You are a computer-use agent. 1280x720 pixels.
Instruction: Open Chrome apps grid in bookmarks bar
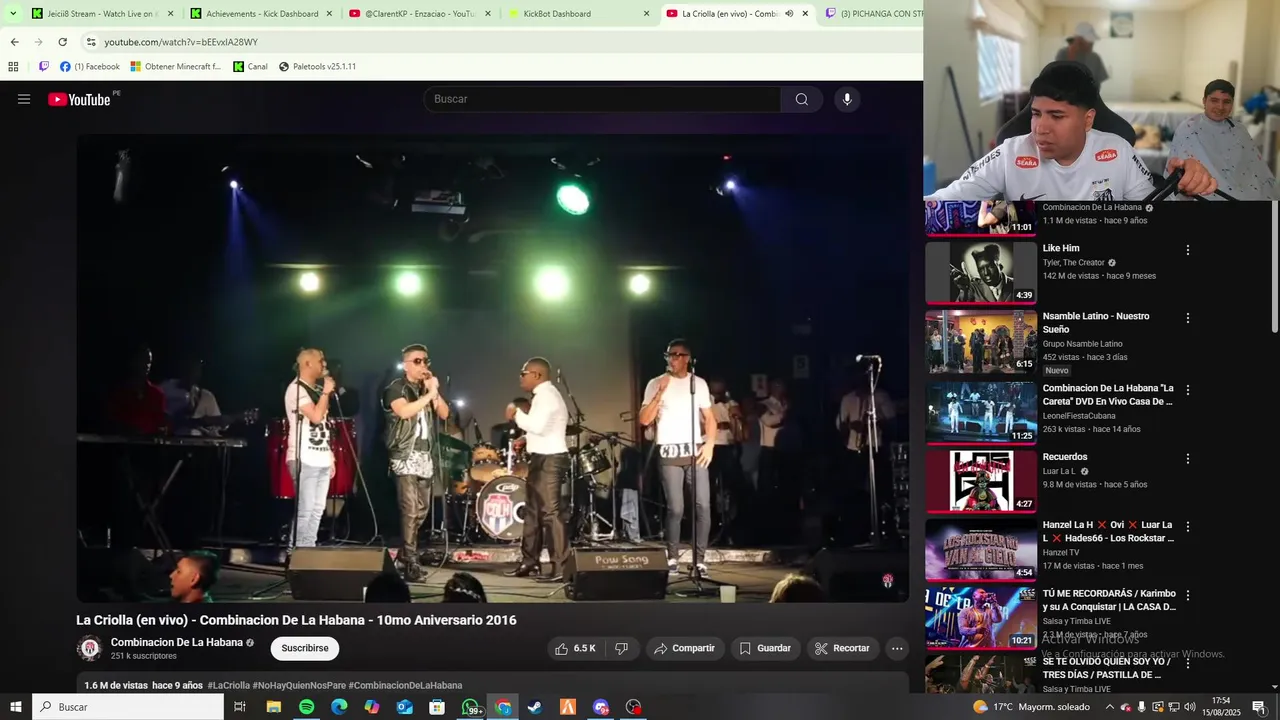click(x=13, y=67)
